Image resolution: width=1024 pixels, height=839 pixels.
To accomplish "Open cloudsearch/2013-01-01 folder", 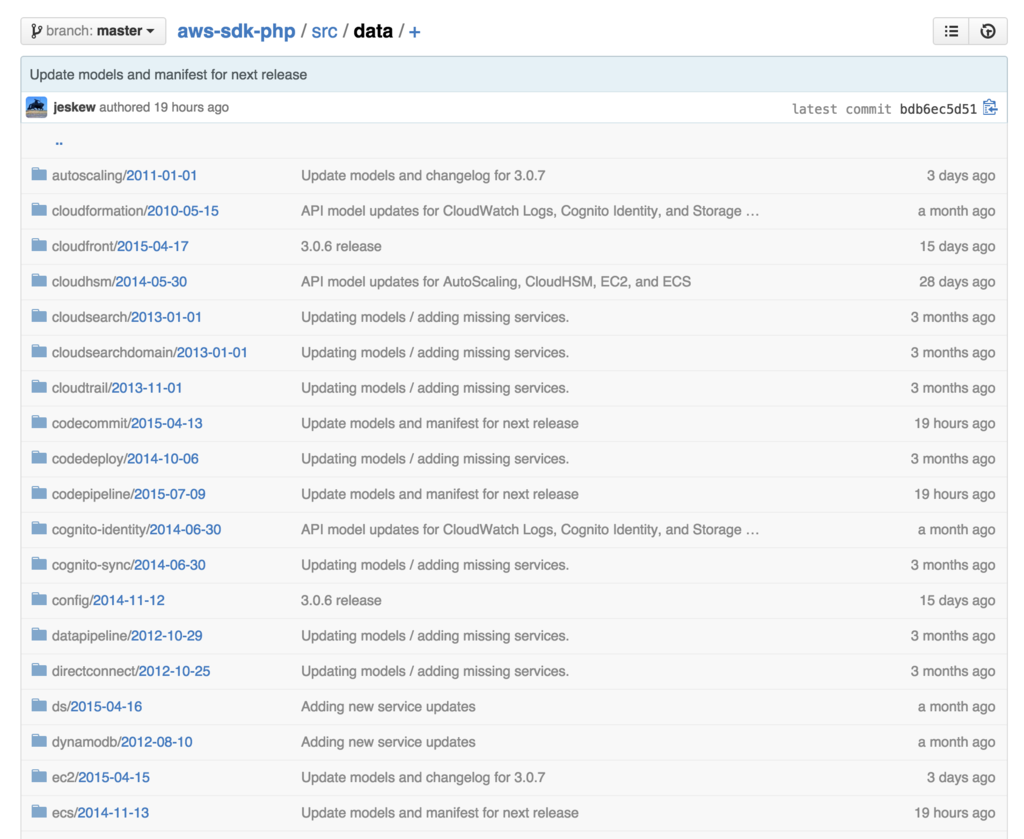I will tap(127, 317).
